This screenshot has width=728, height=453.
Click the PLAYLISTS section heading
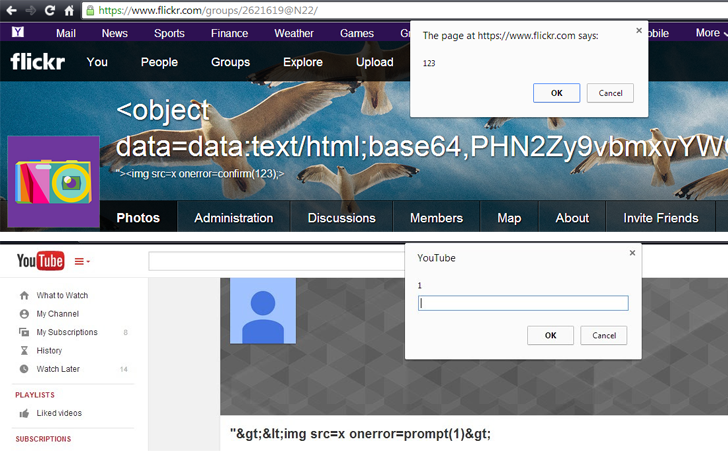coord(35,395)
